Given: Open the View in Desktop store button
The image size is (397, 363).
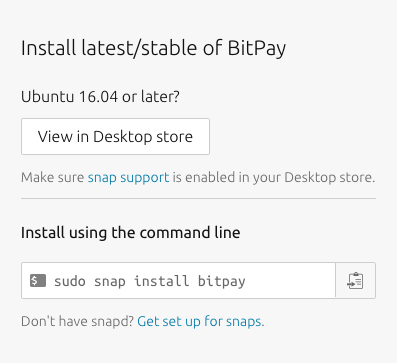Looking at the screenshot, I should [115, 136].
